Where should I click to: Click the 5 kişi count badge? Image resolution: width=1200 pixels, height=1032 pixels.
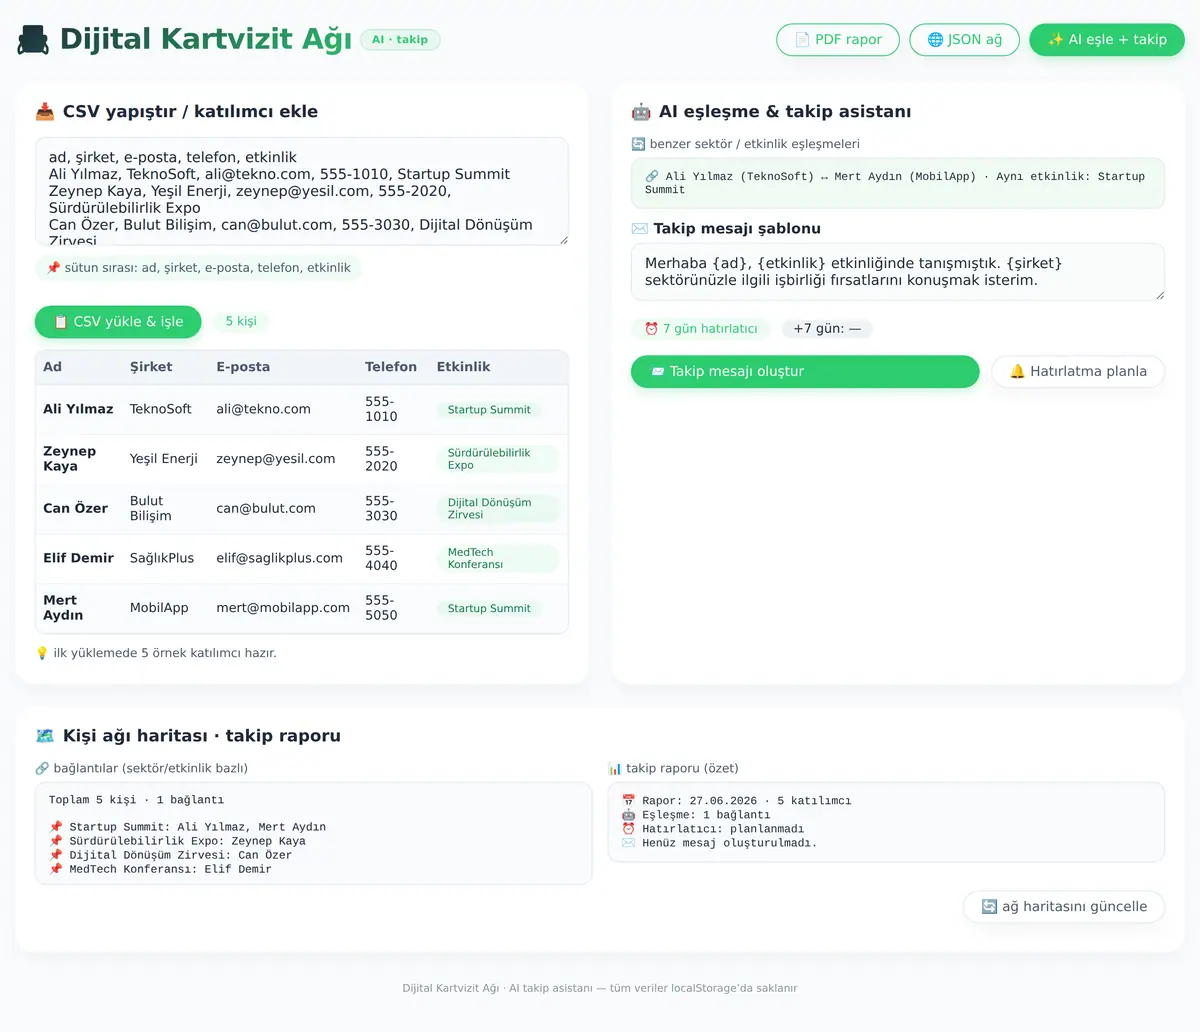(x=241, y=321)
